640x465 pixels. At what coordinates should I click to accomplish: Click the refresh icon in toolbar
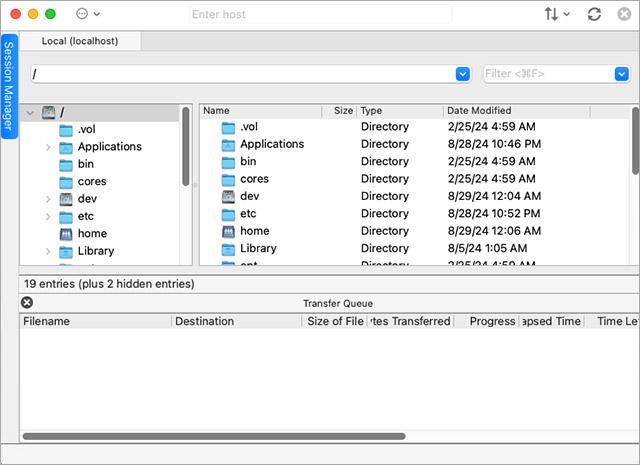[594, 15]
